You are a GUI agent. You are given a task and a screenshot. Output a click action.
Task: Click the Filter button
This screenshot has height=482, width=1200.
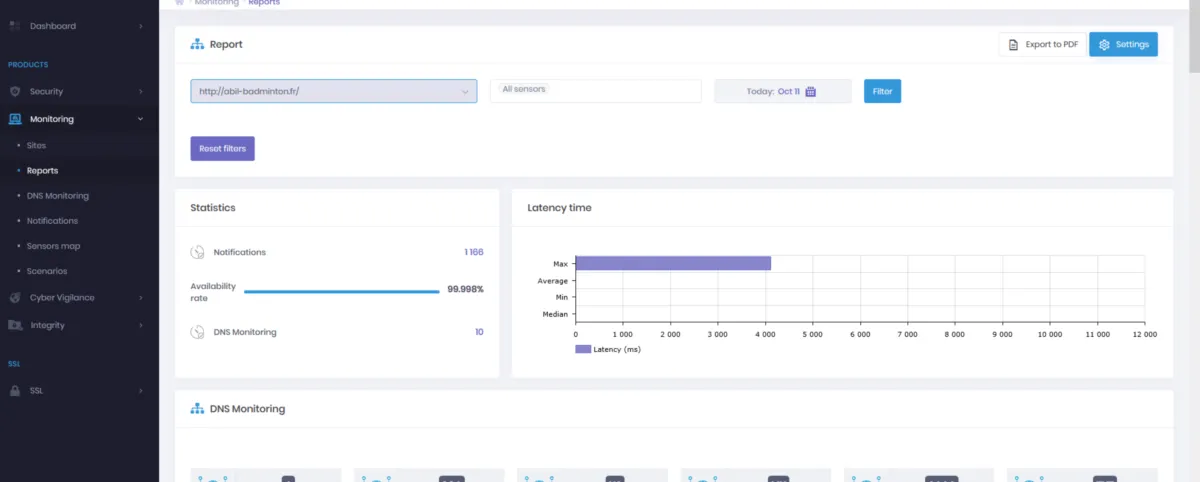[x=882, y=91]
